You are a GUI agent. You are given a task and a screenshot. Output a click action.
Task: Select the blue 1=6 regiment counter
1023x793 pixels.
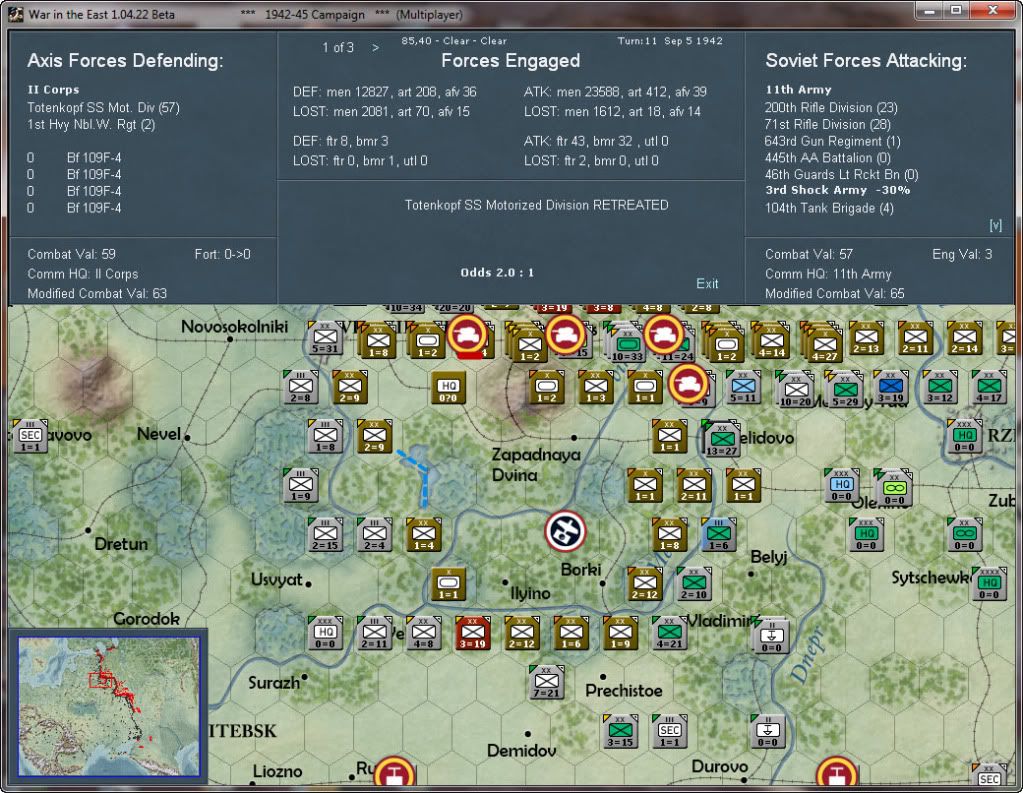click(718, 534)
